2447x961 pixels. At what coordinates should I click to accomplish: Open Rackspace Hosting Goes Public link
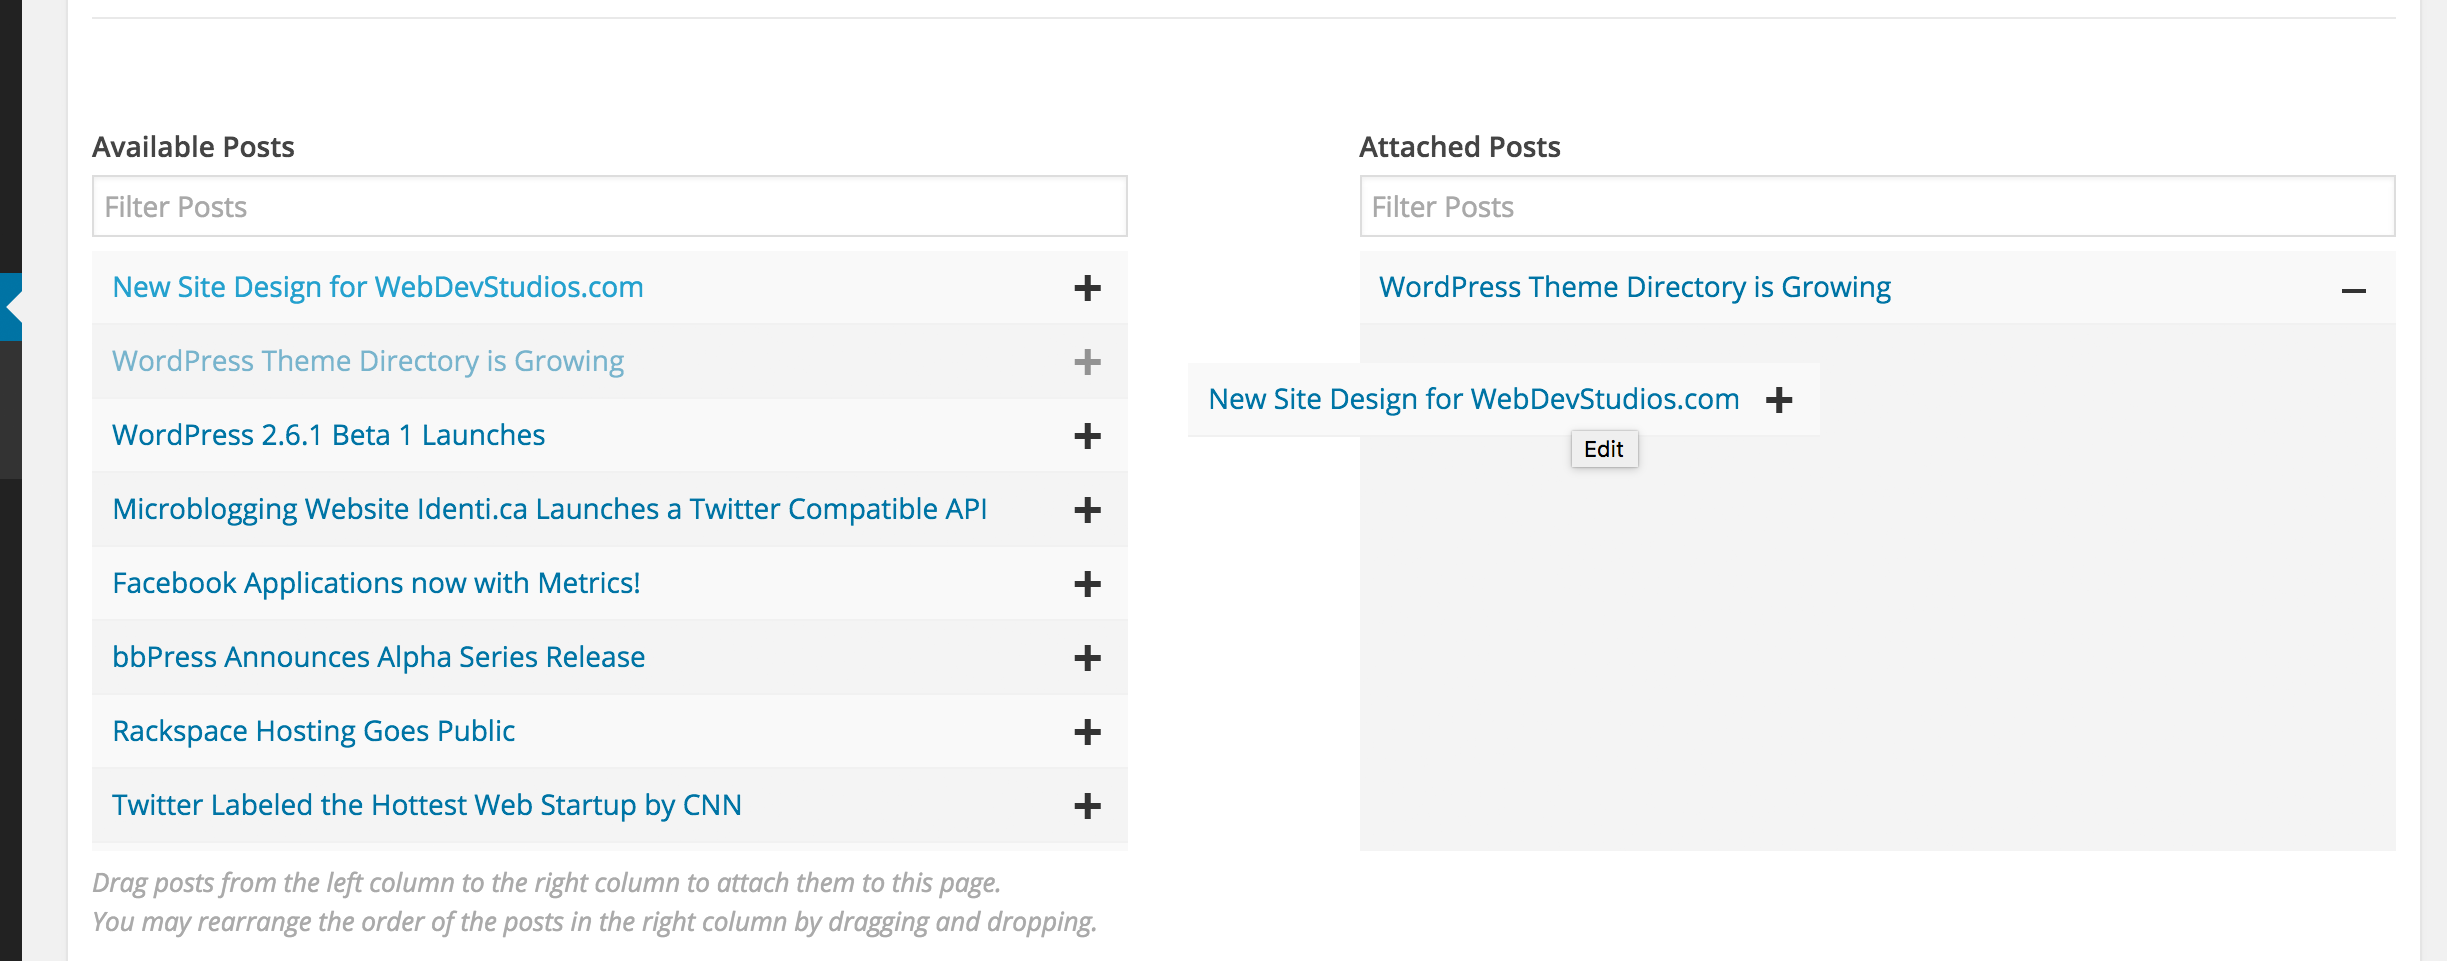[313, 731]
